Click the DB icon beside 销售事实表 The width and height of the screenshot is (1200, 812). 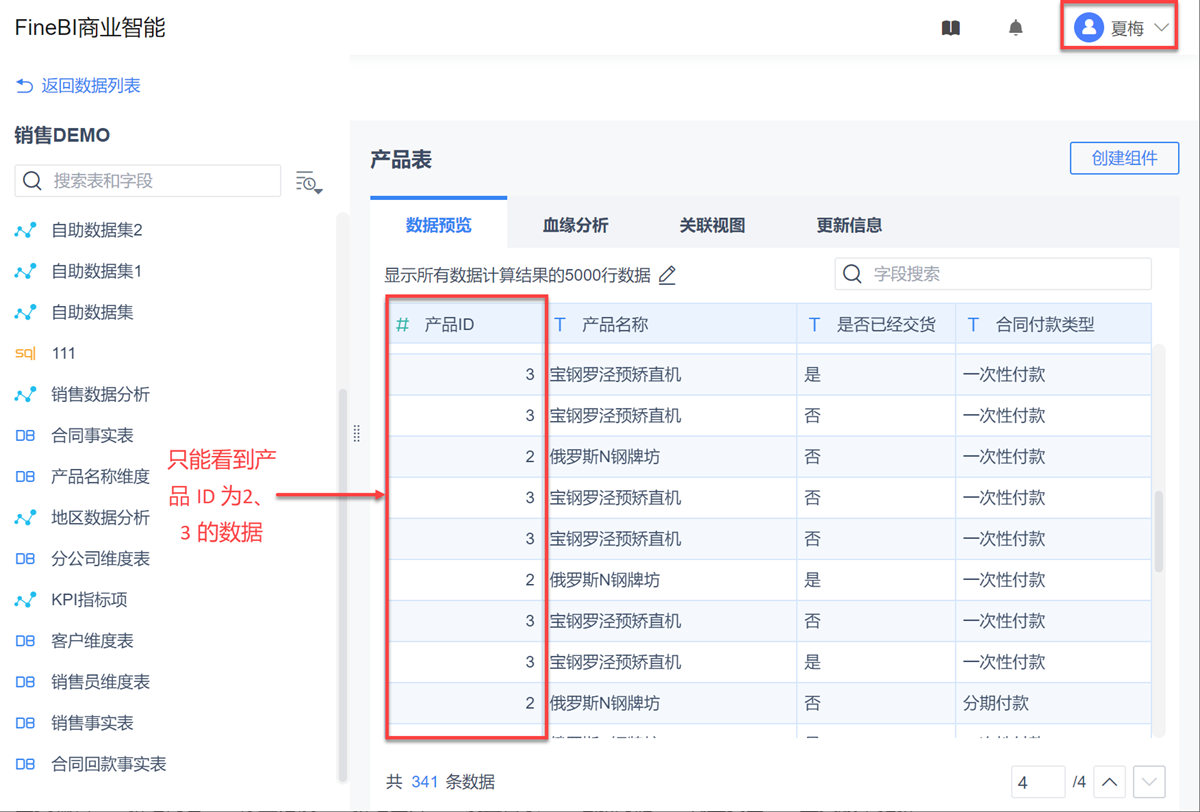tap(26, 723)
